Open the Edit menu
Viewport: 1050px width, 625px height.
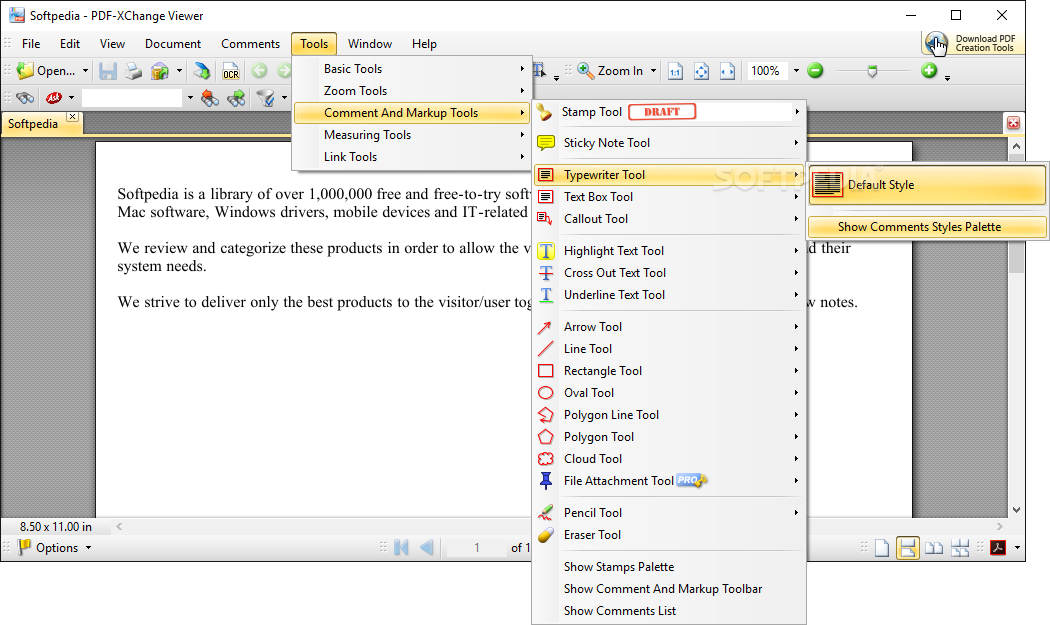click(70, 44)
